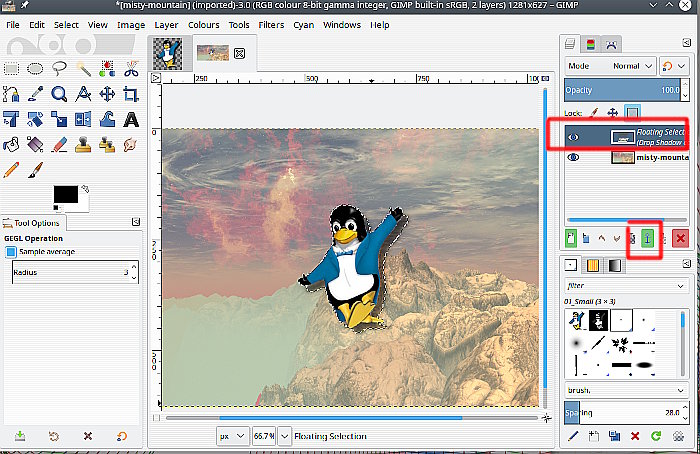This screenshot has width=700, height=454.
Task: Open the Layer menu
Action: (x=166, y=25)
